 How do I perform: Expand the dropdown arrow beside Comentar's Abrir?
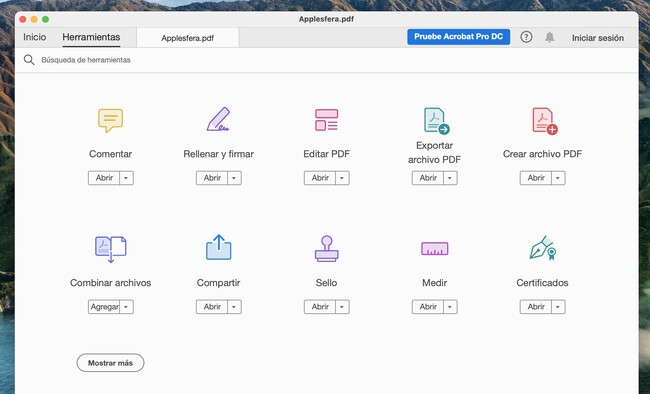126,178
